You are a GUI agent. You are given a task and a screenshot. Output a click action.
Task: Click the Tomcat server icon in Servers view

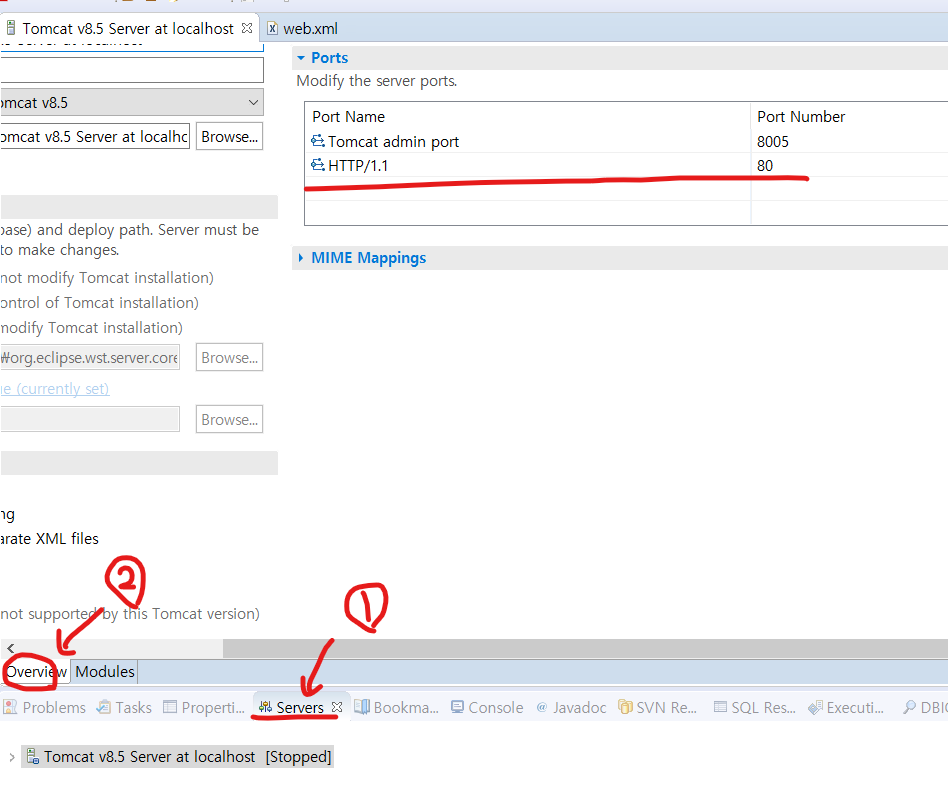tap(33, 757)
